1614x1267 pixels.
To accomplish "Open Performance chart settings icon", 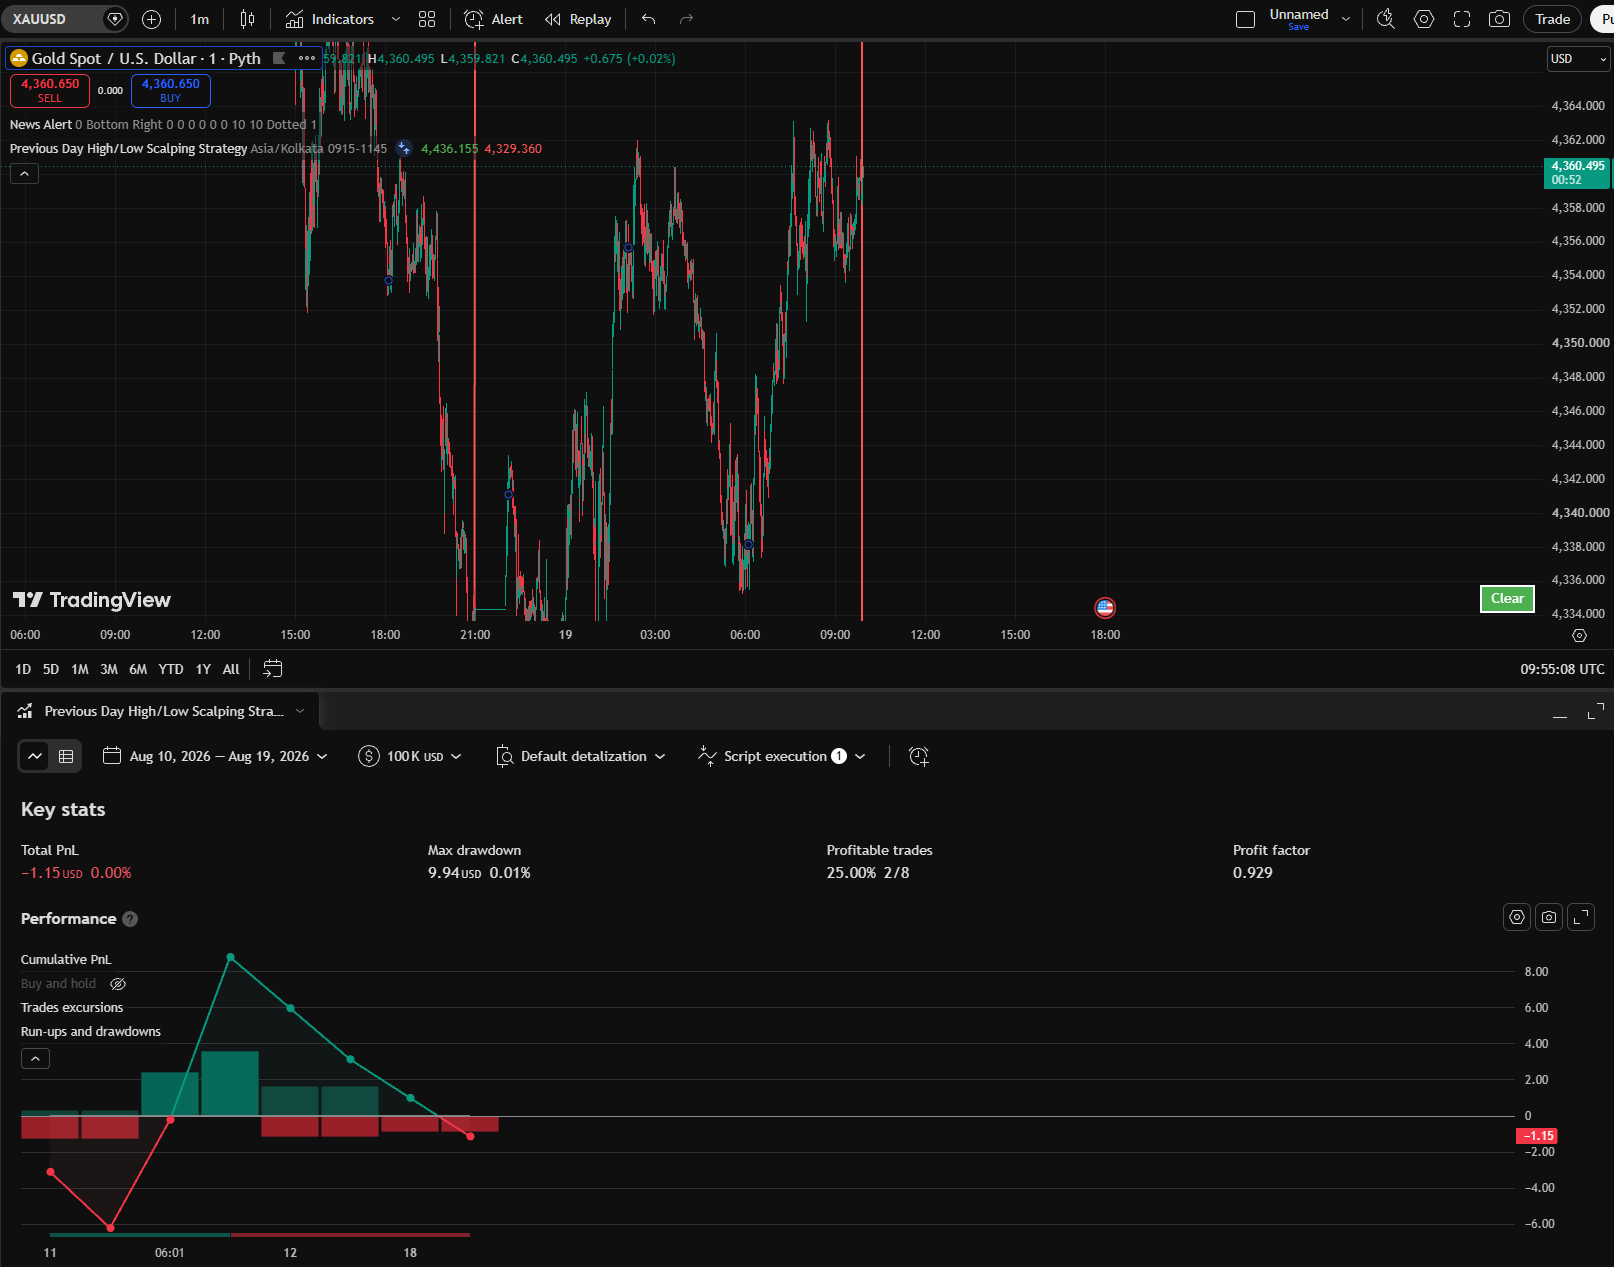I will pyautogui.click(x=1517, y=917).
